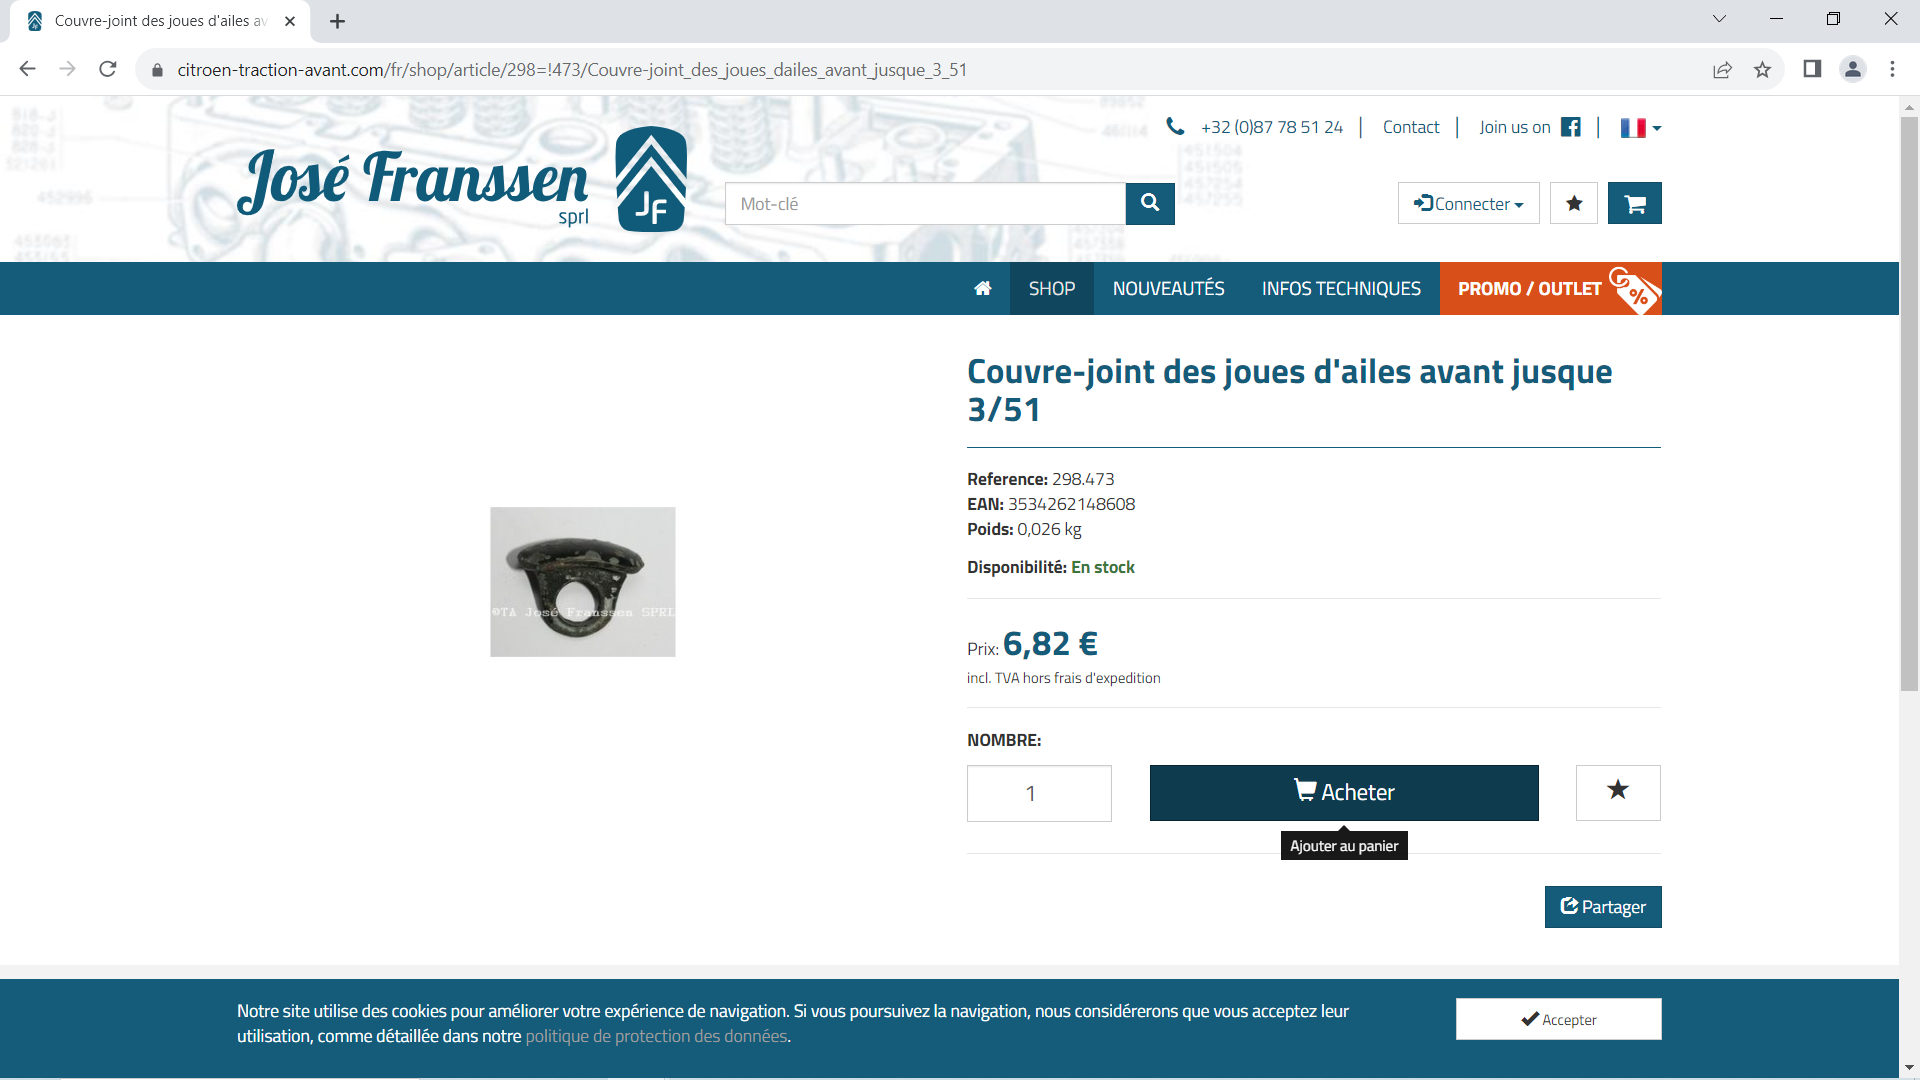The height and width of the screenshot is (1080, 1920).
Task: Open the INFOS TECHNIQUES menu item
Action: [x=1341, y=289]
